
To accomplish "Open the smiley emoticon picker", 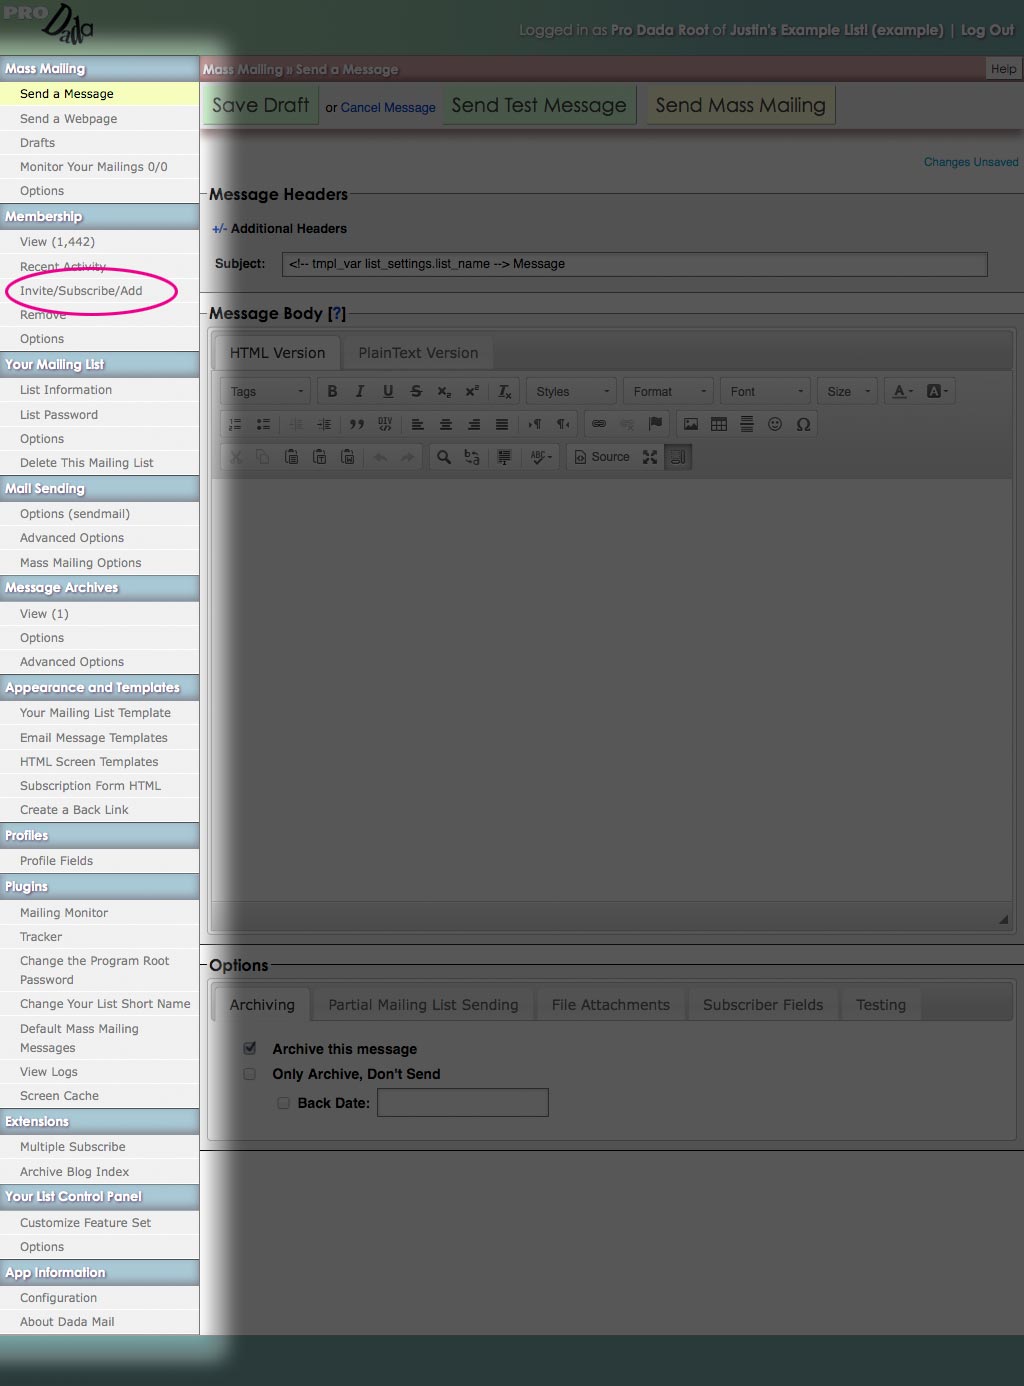I will tap(775, 424).
